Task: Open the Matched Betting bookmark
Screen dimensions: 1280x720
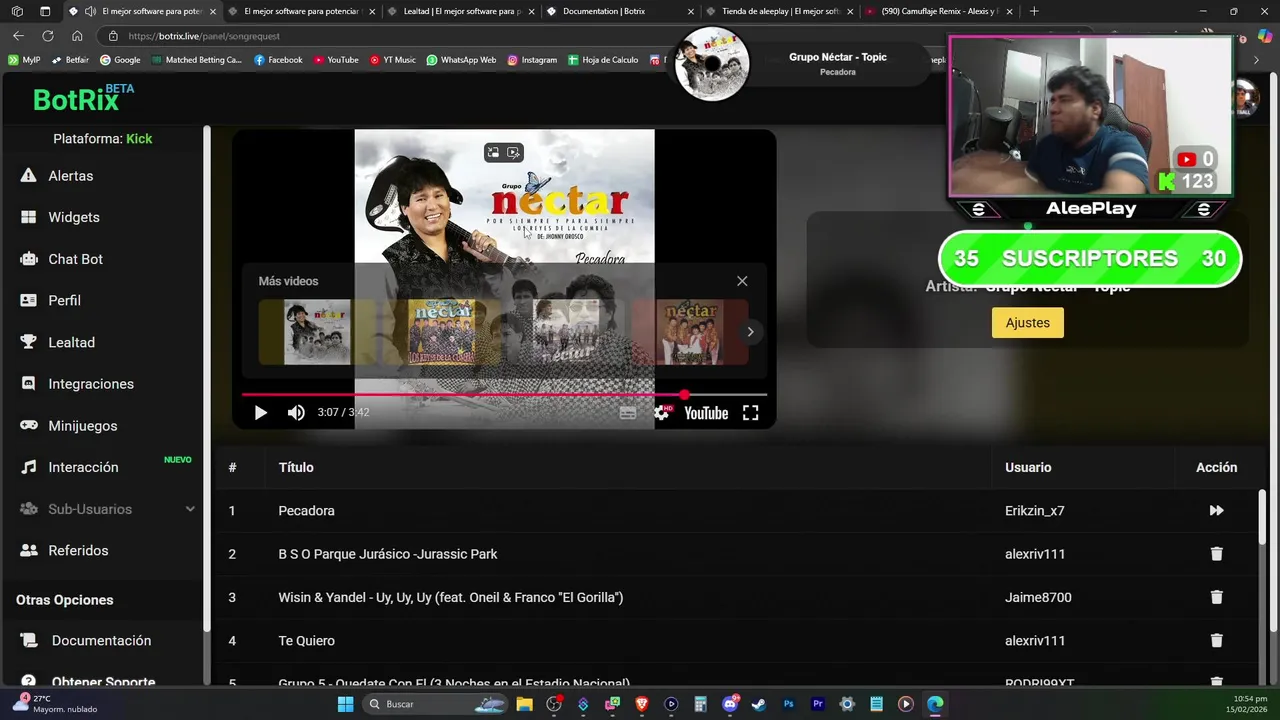Action: coord(197,60)
